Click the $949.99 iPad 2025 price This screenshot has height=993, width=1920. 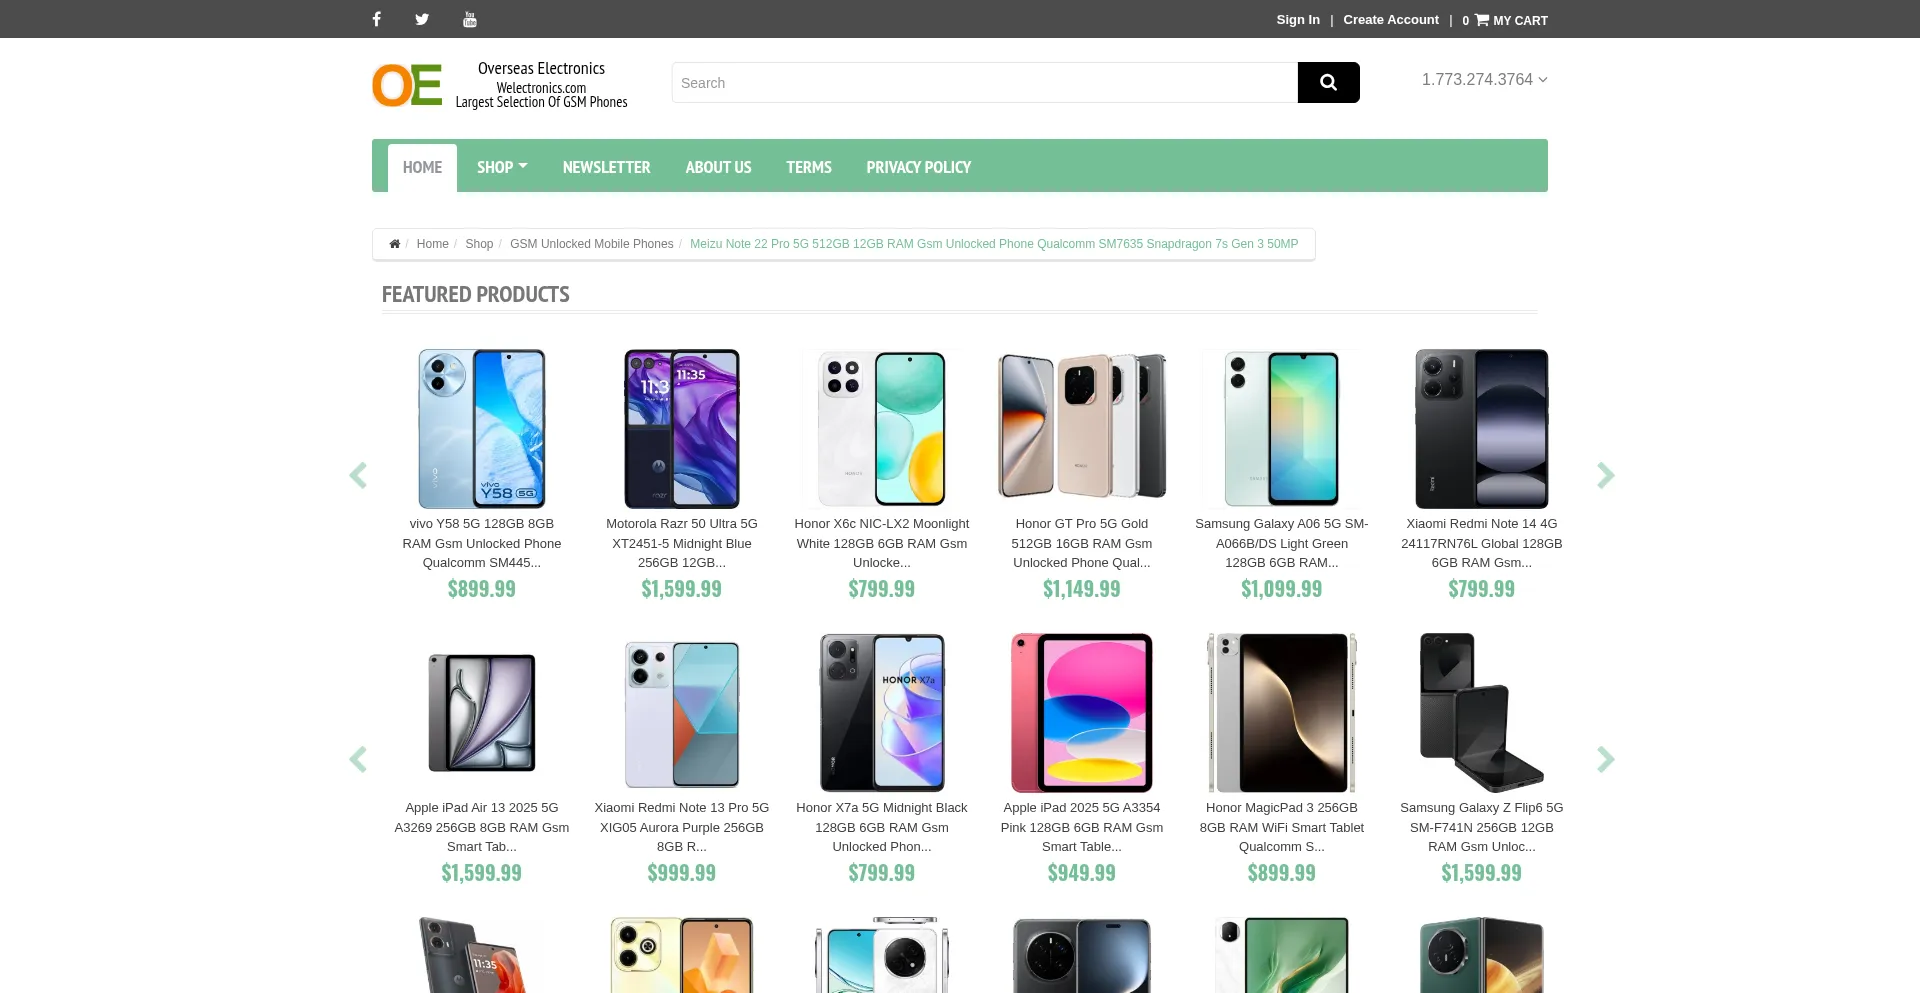click(x=1082, y=873)
